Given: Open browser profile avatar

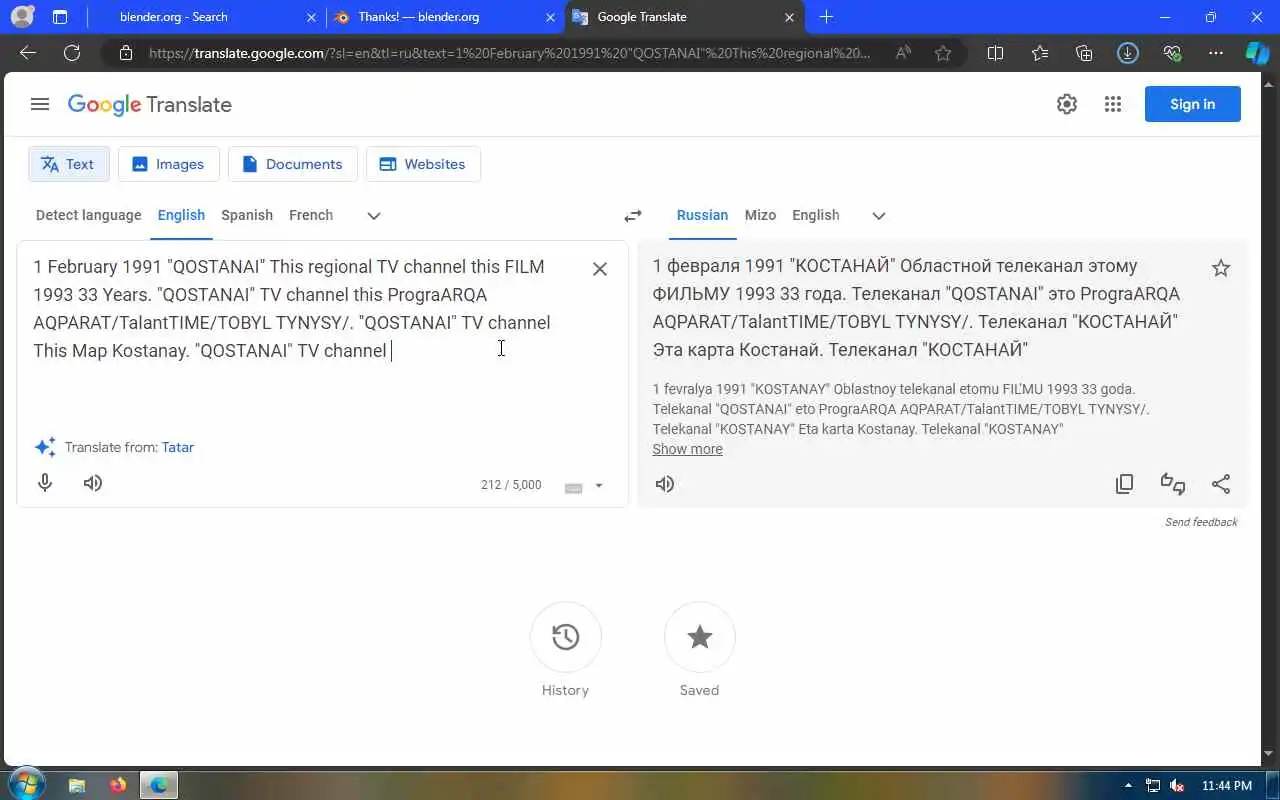Looking at the screenshot, I should point(22,17).
